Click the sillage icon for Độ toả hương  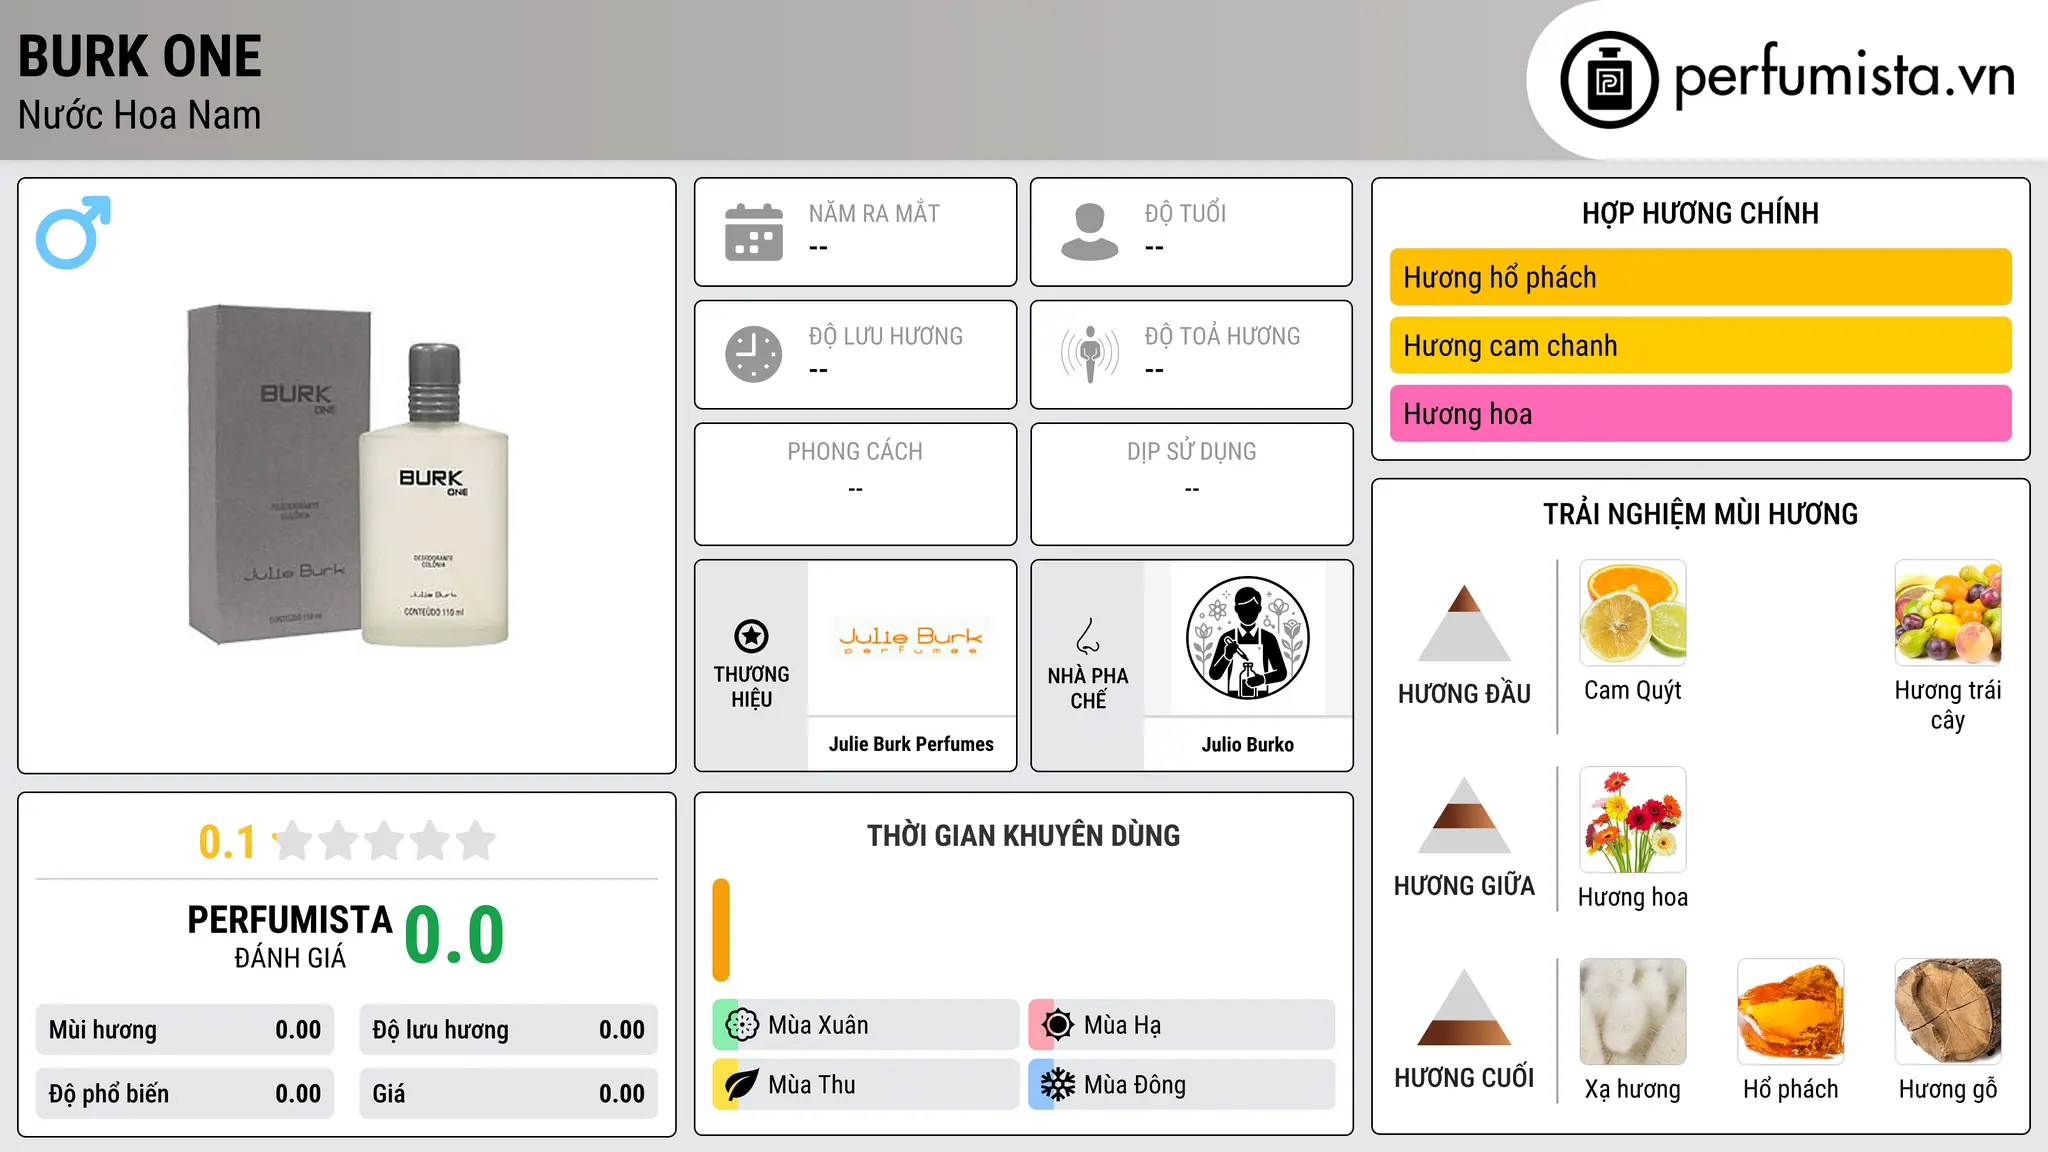point(1090,354)
